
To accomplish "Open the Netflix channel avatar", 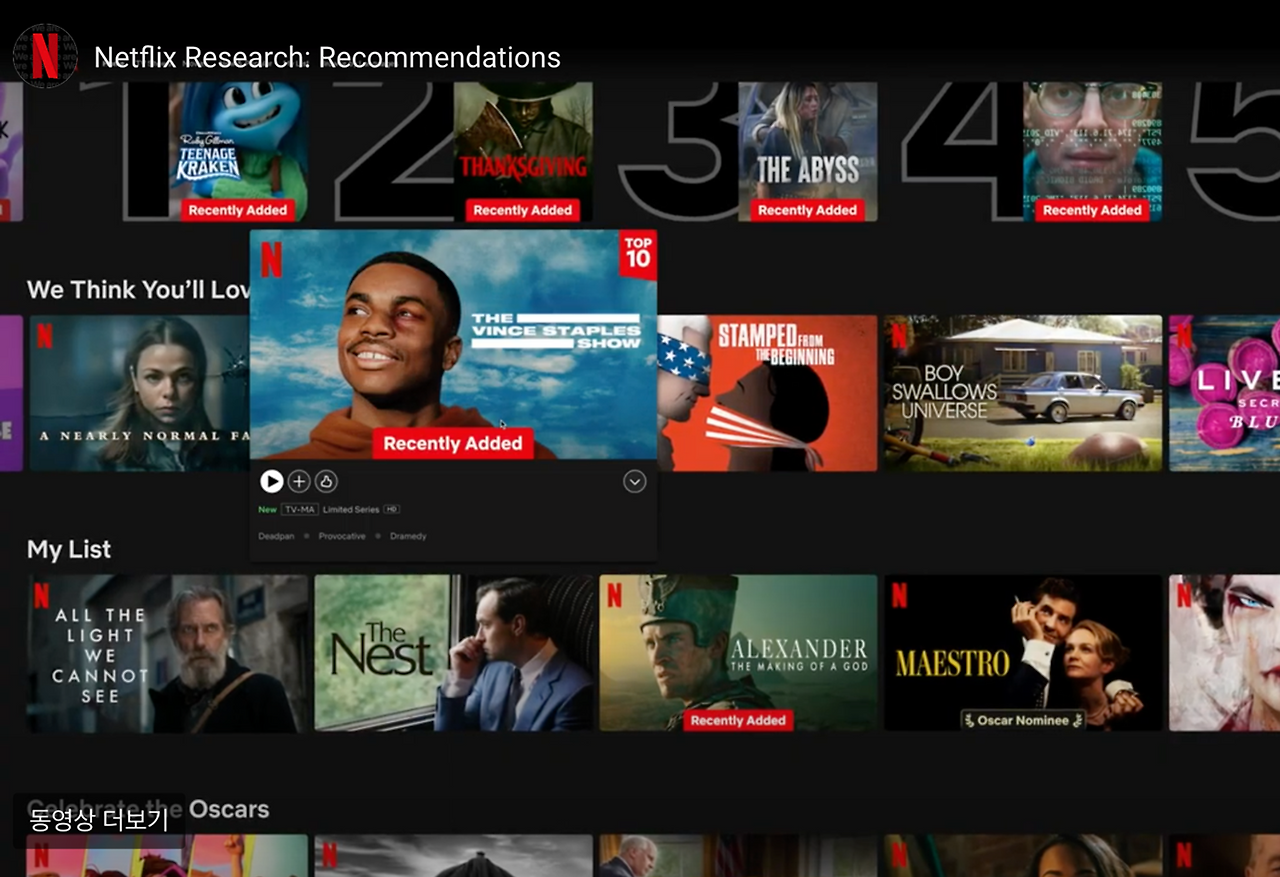I will pyautogui.click(x=45, y=56).
